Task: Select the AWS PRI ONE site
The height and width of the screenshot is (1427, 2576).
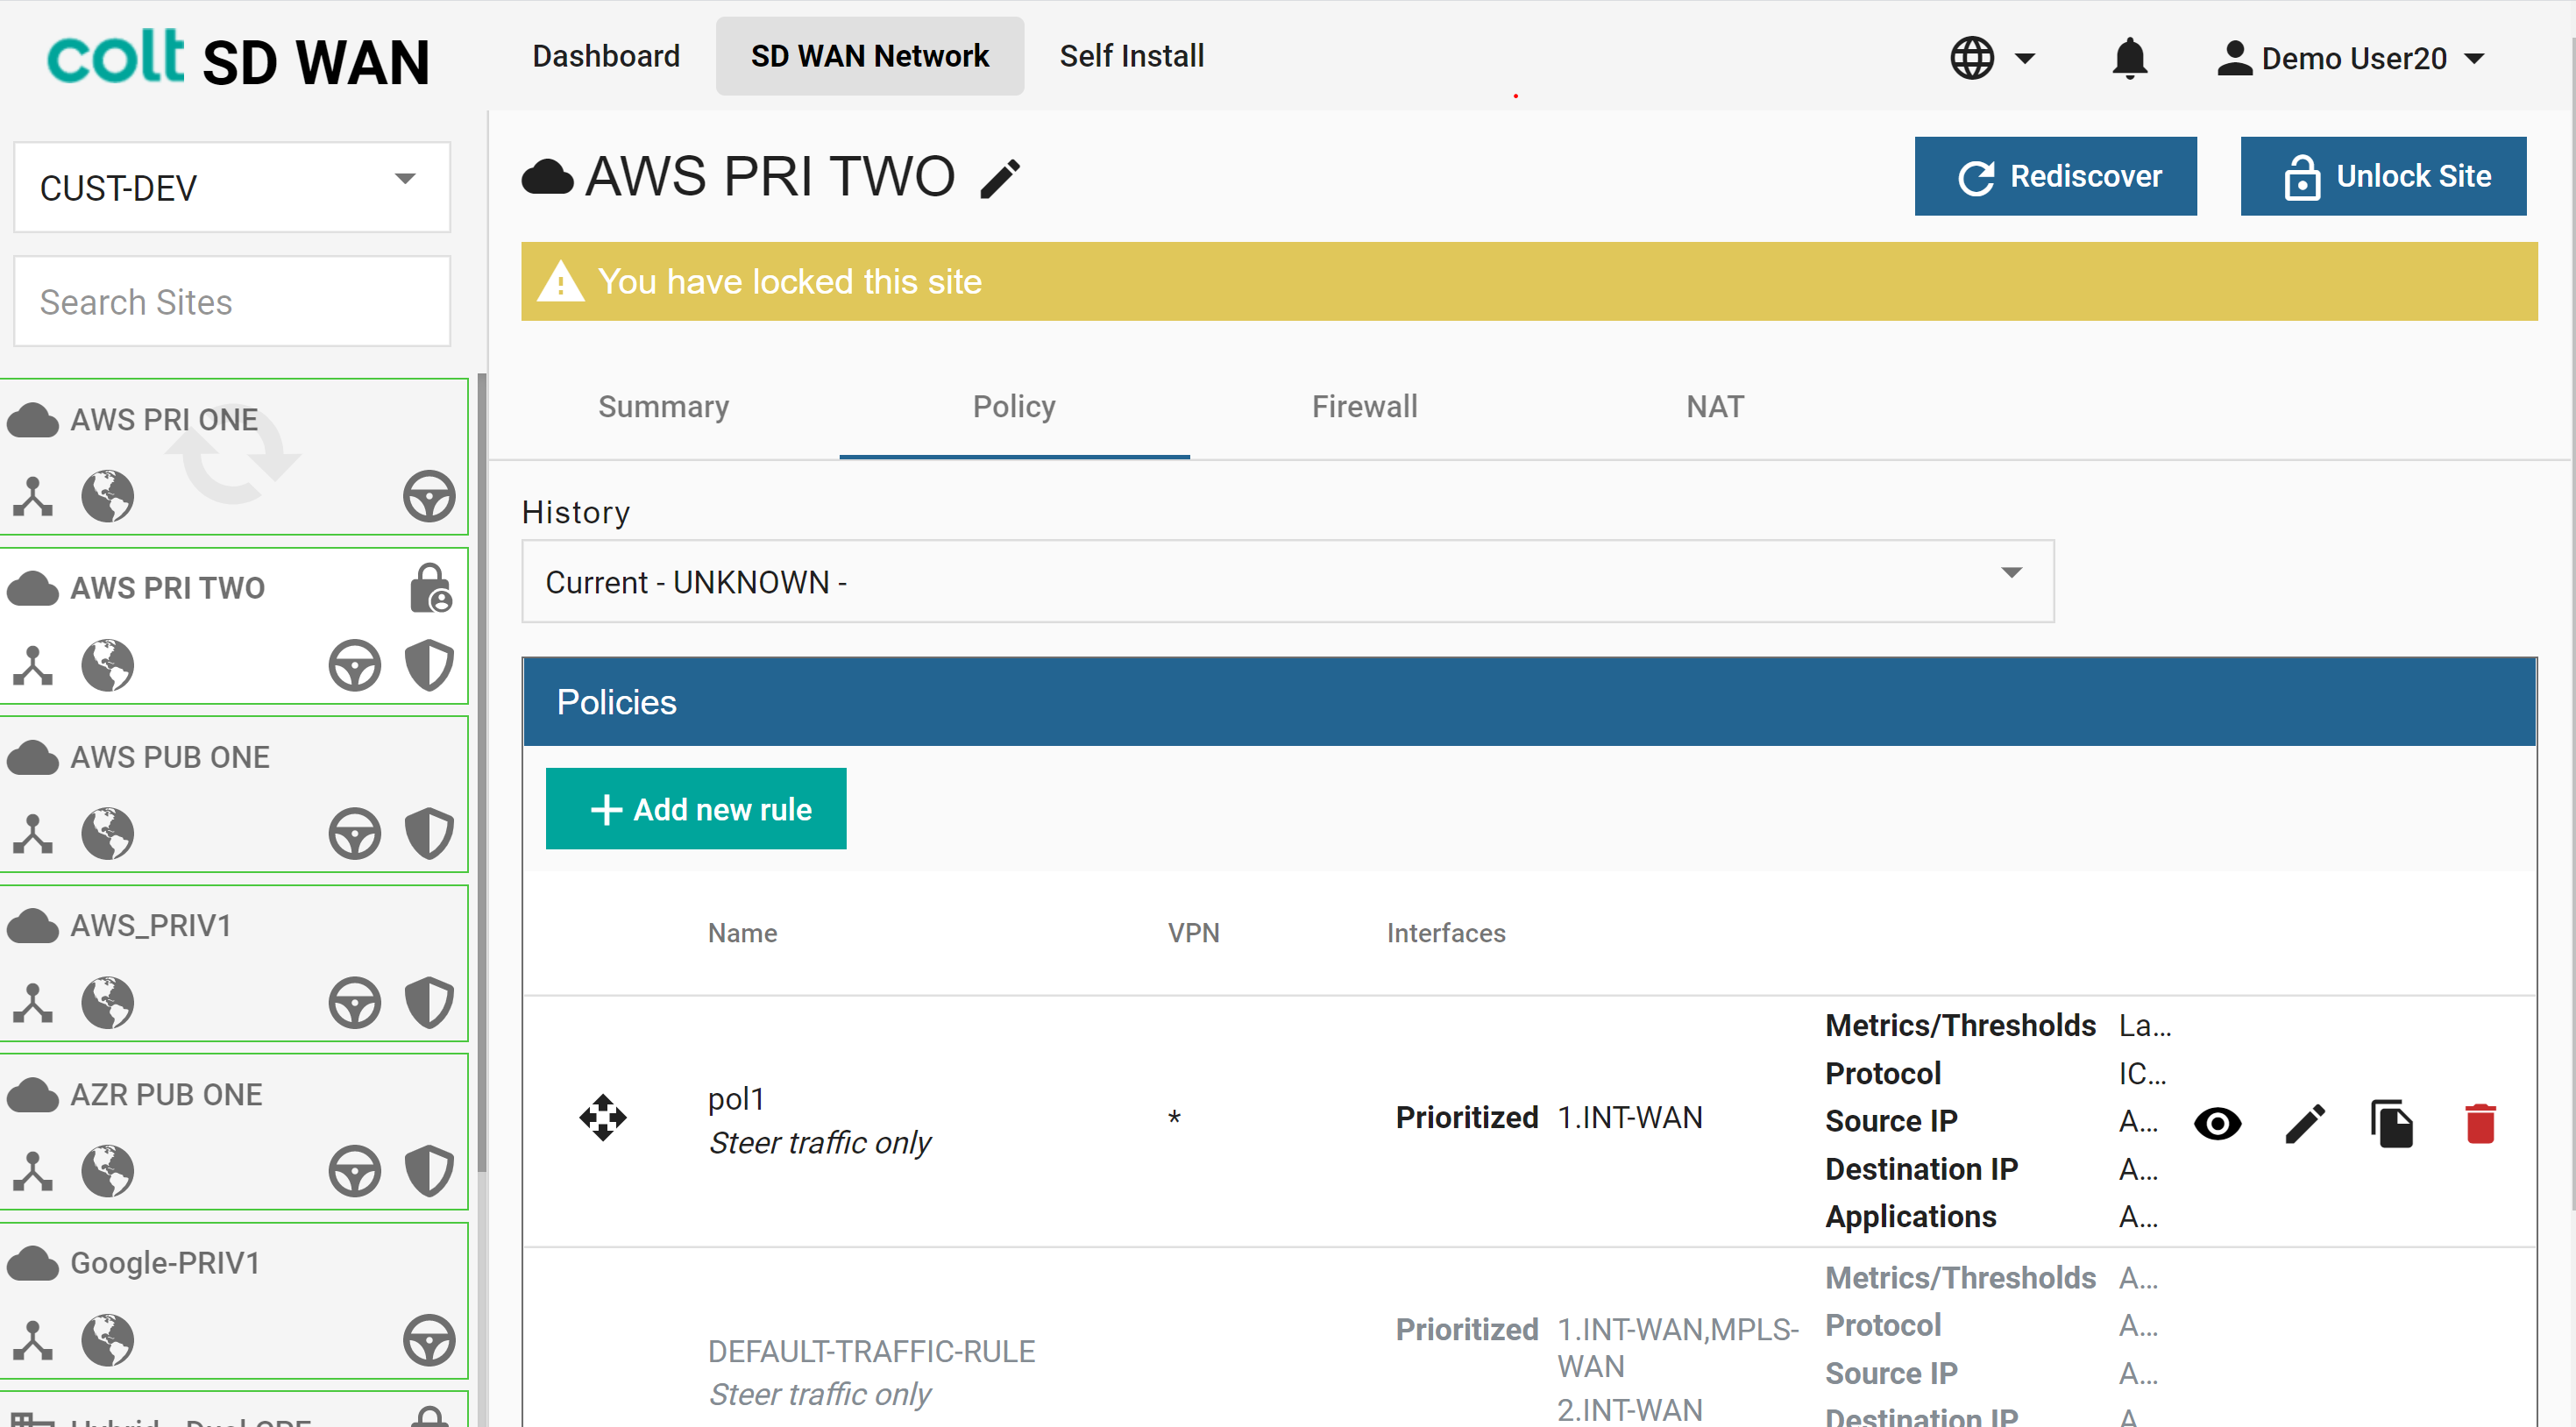Action: (234, 457)
